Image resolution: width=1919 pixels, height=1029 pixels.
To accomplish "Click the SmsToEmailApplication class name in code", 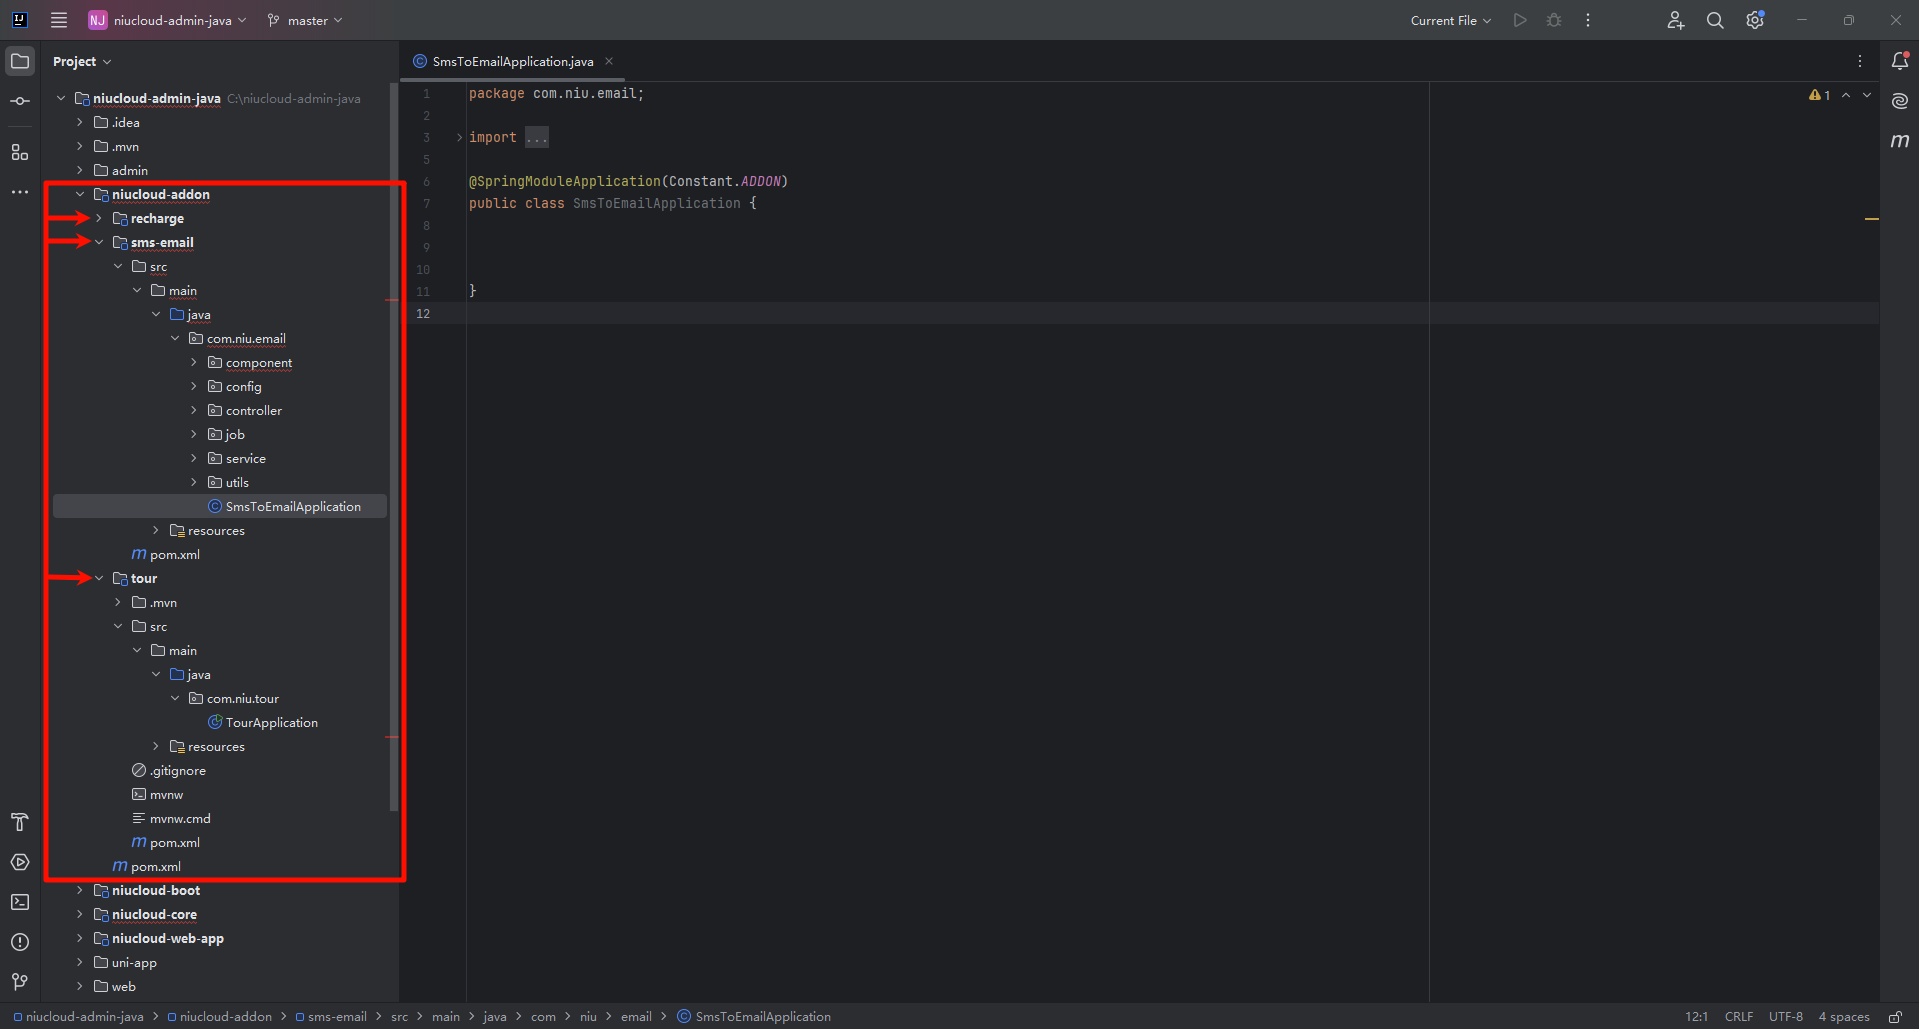I will click(657, 203).
